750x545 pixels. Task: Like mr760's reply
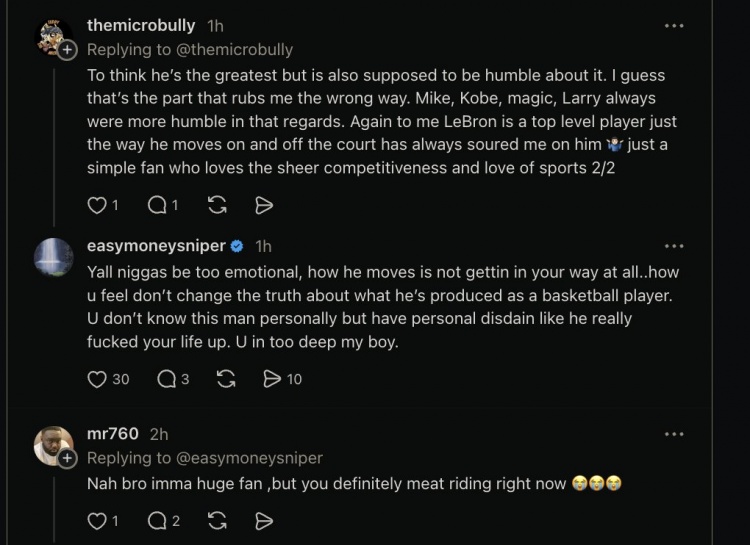(97, 521)
